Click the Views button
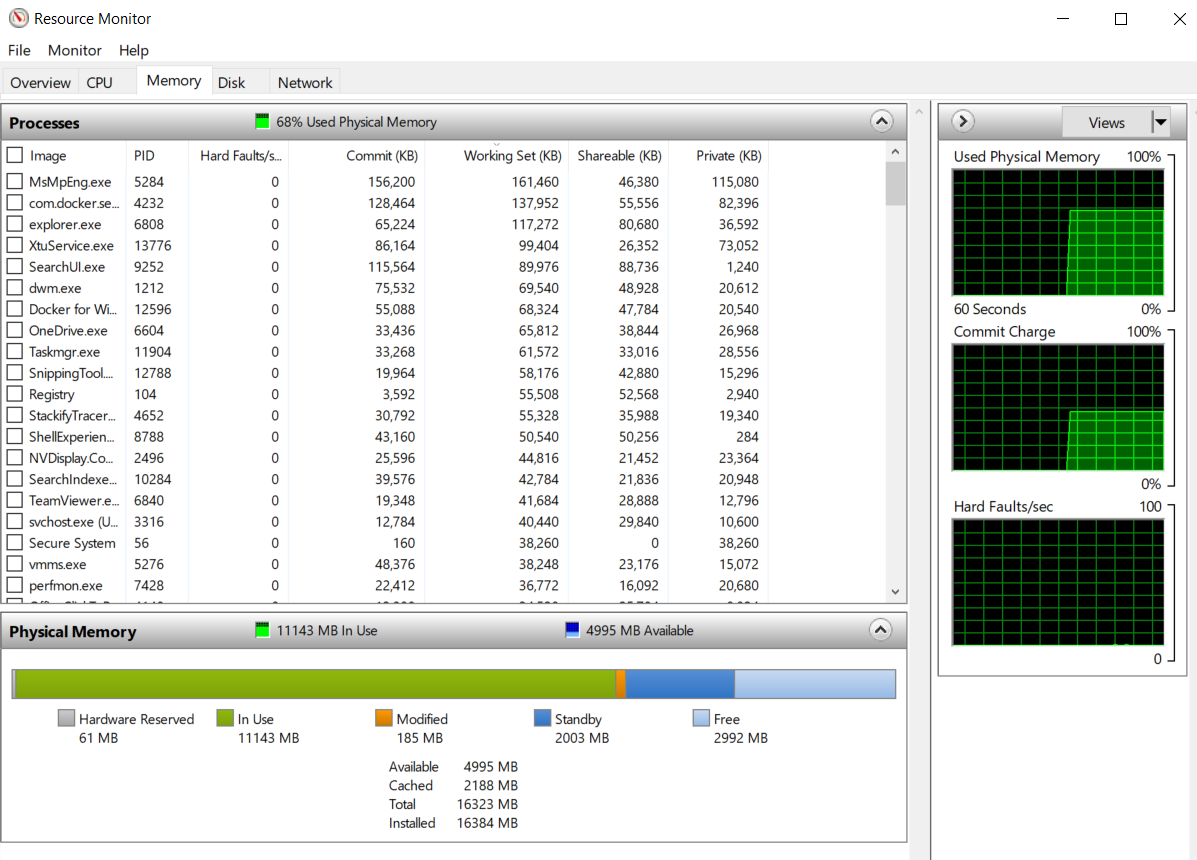The height and width of the screenshot is (860, 1197). [x=1106, y=122]
